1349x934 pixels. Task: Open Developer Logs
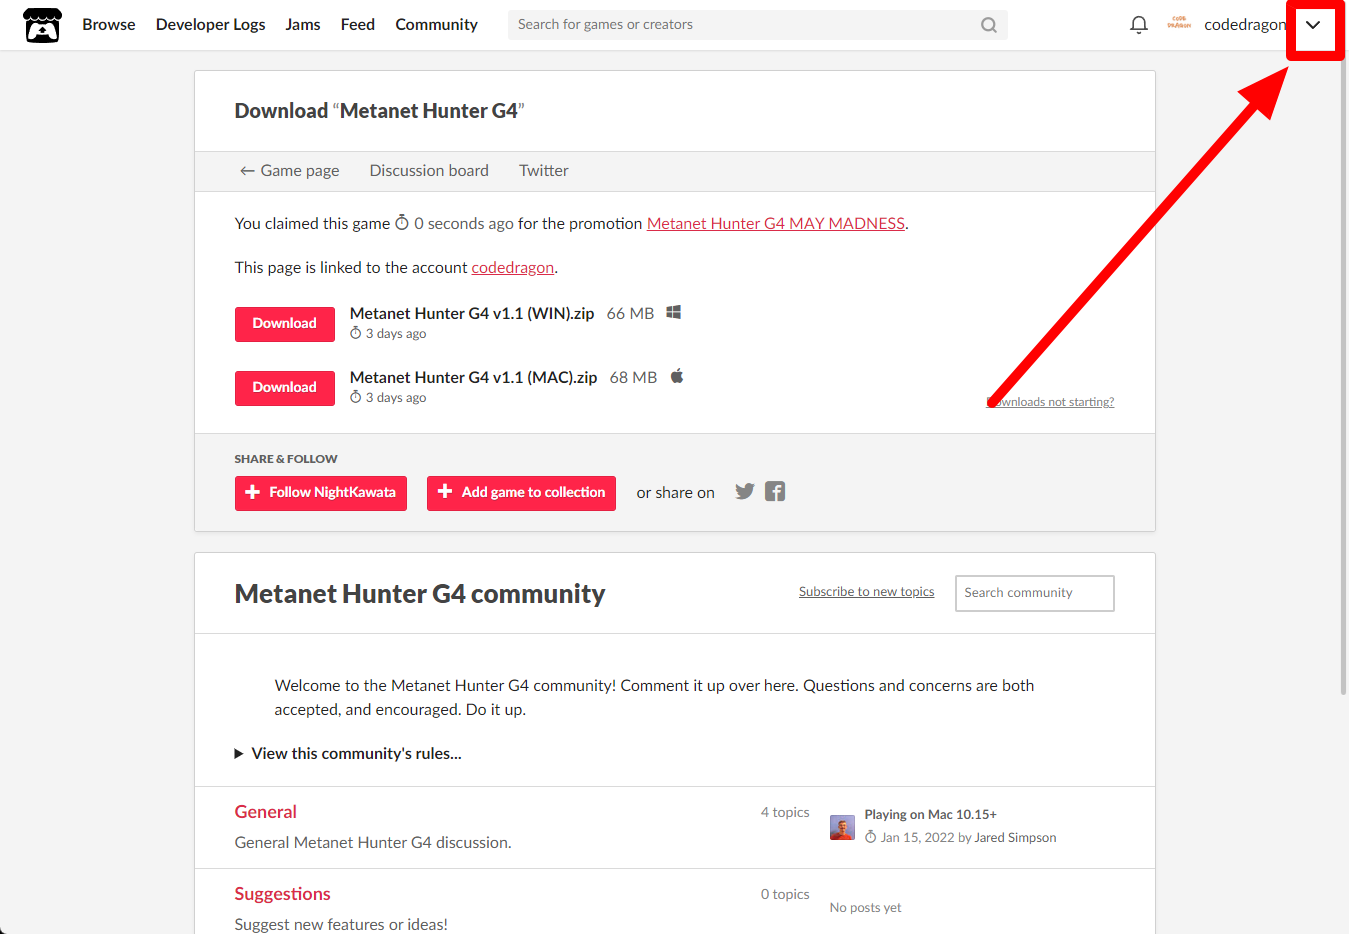[x=211, y=24]
